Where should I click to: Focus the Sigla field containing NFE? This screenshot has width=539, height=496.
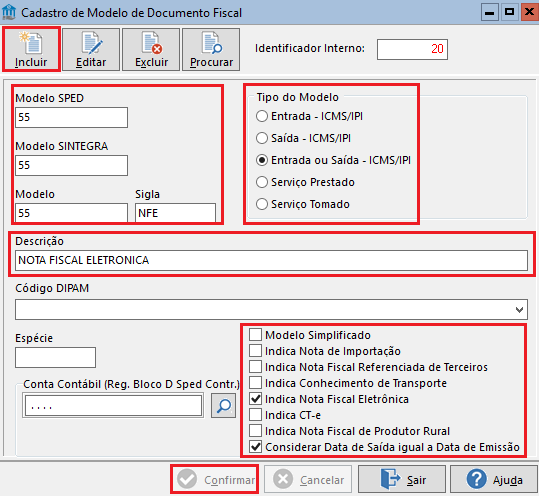175,213
